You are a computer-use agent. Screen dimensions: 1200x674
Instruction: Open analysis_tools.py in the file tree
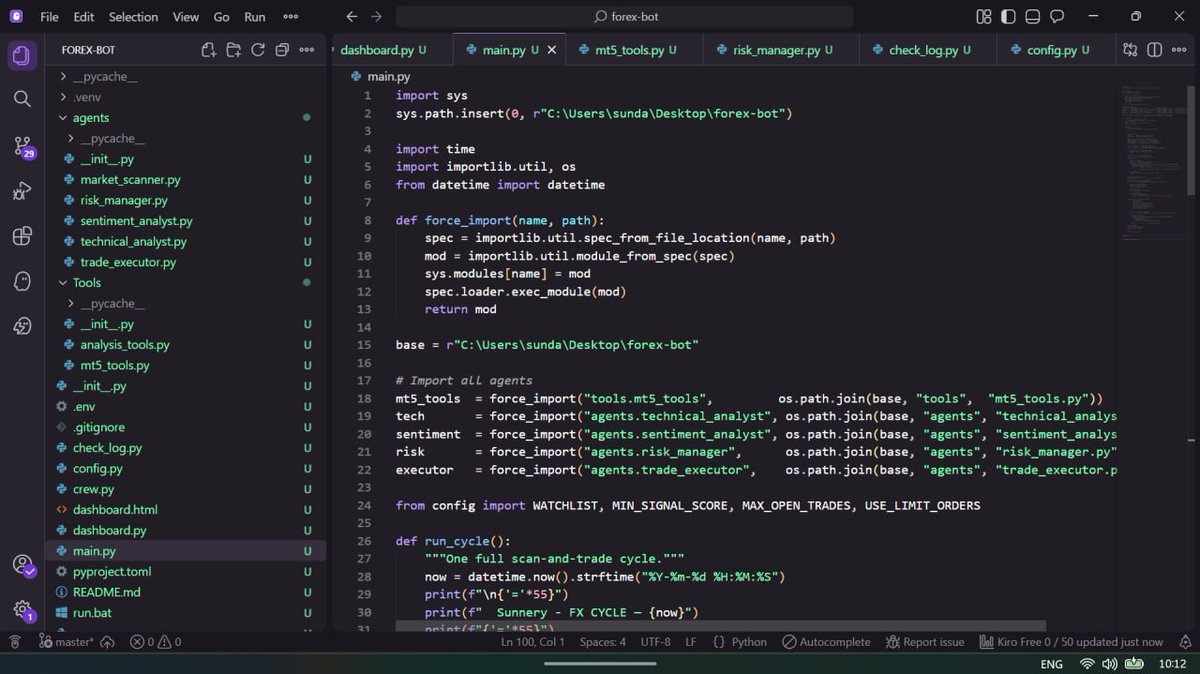[125, 345]
